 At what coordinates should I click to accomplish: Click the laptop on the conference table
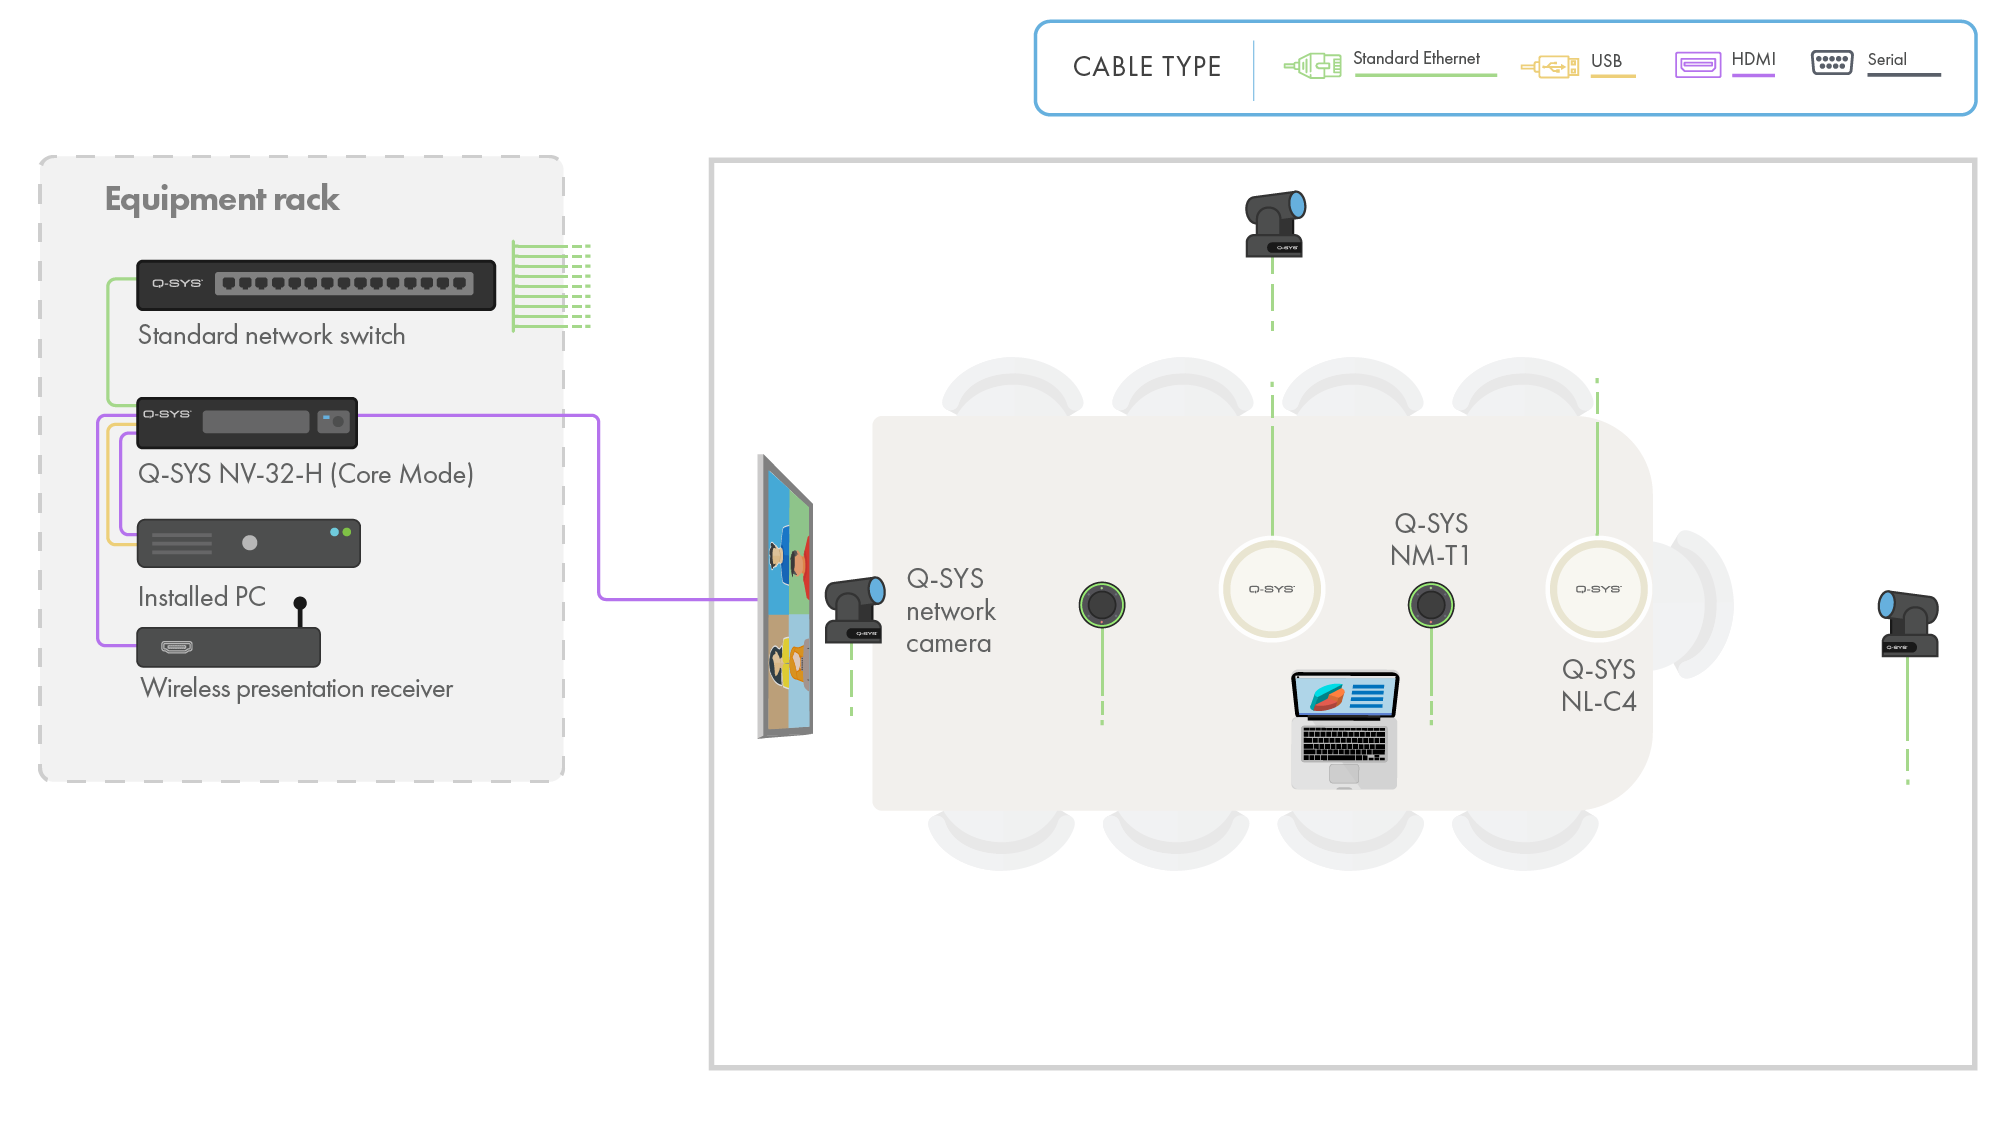click(1345, 730)
